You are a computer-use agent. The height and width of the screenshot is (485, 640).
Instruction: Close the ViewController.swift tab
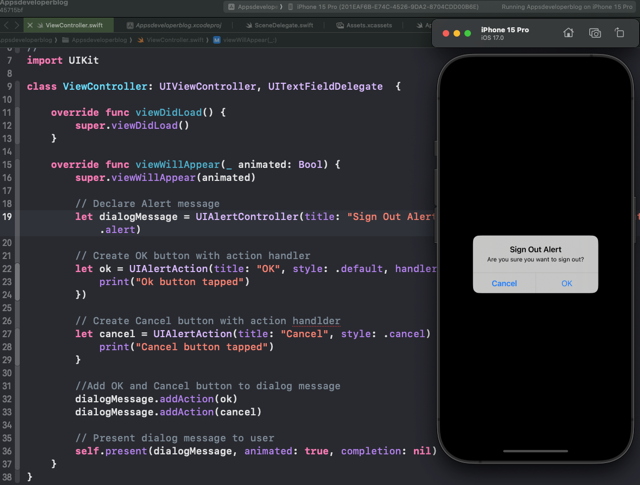pos(30,25)
